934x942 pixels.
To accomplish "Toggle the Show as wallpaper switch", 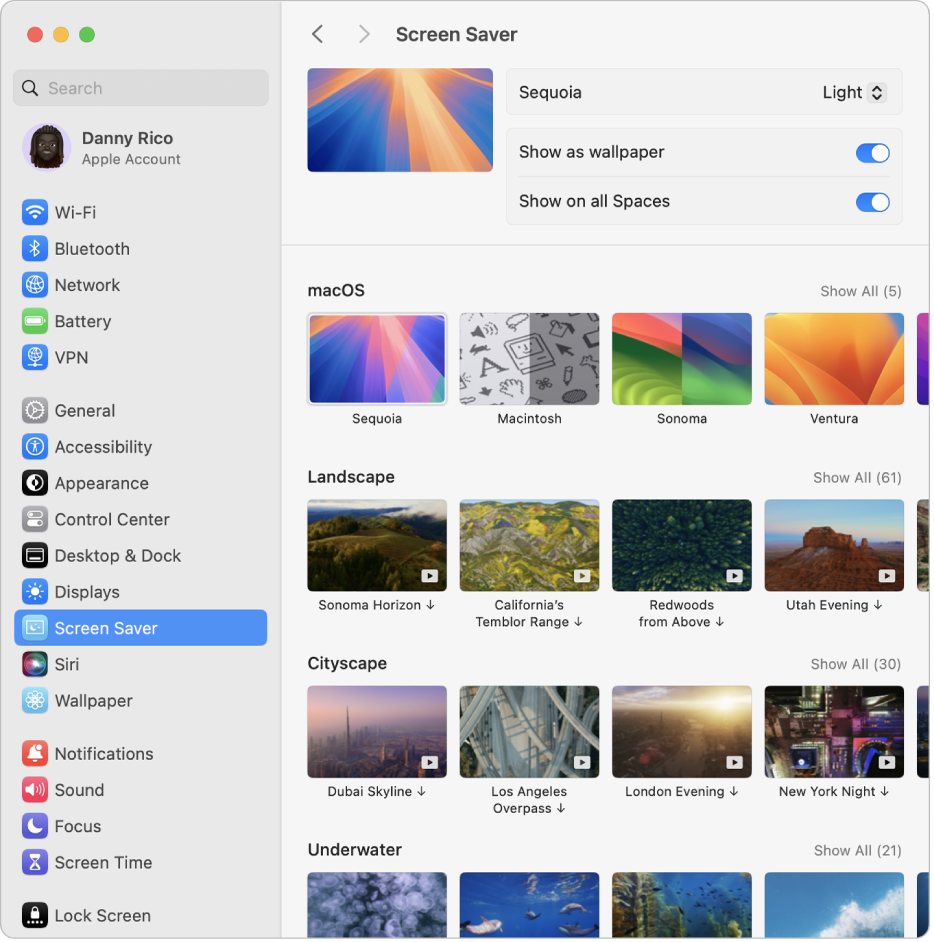I will coord(872,153).
